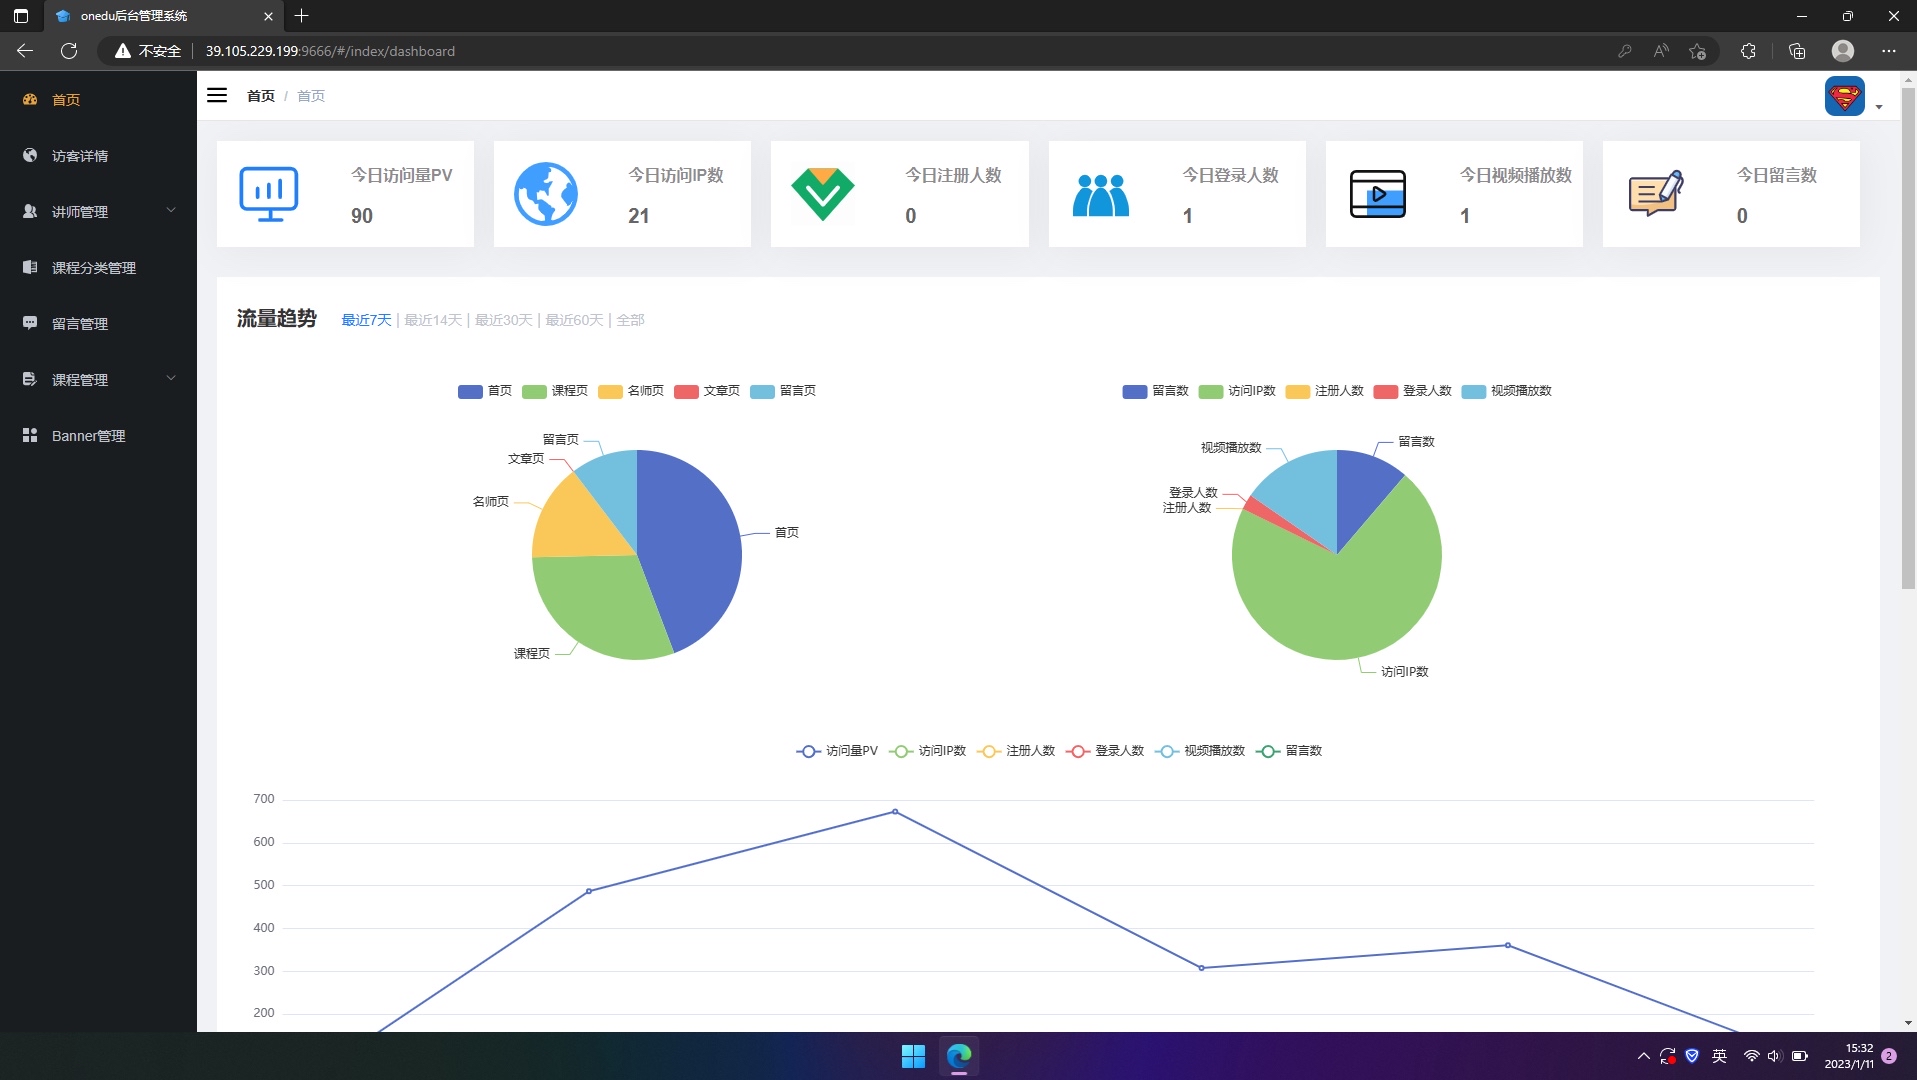
Task: Open the taskbar clock and date
Action: [x=1849, y=1056]
